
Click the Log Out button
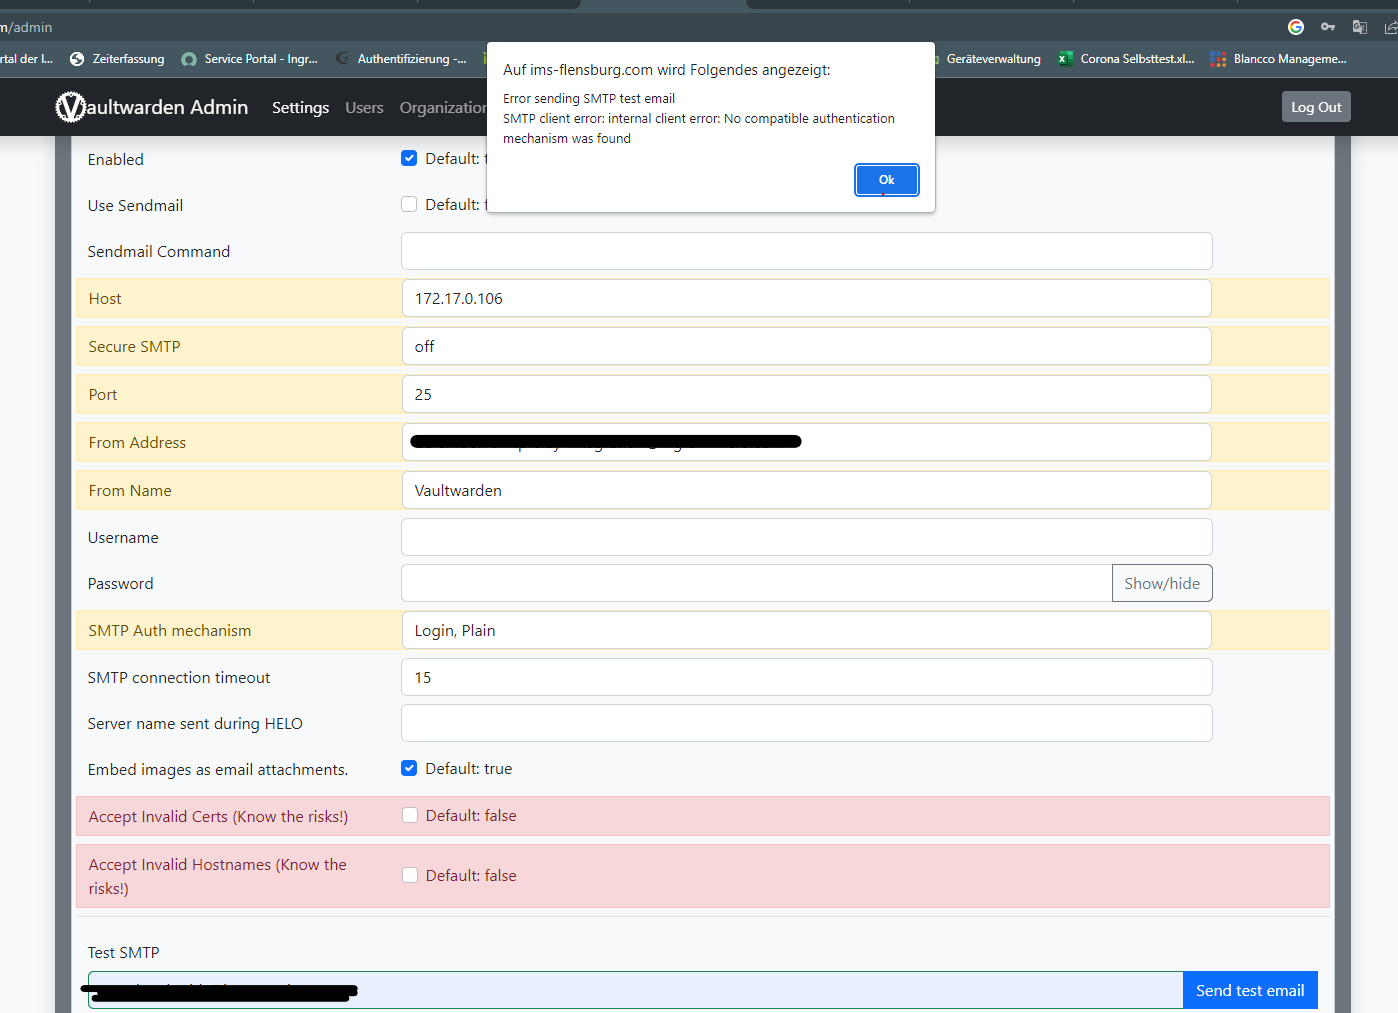click(x=1316, y=106)
